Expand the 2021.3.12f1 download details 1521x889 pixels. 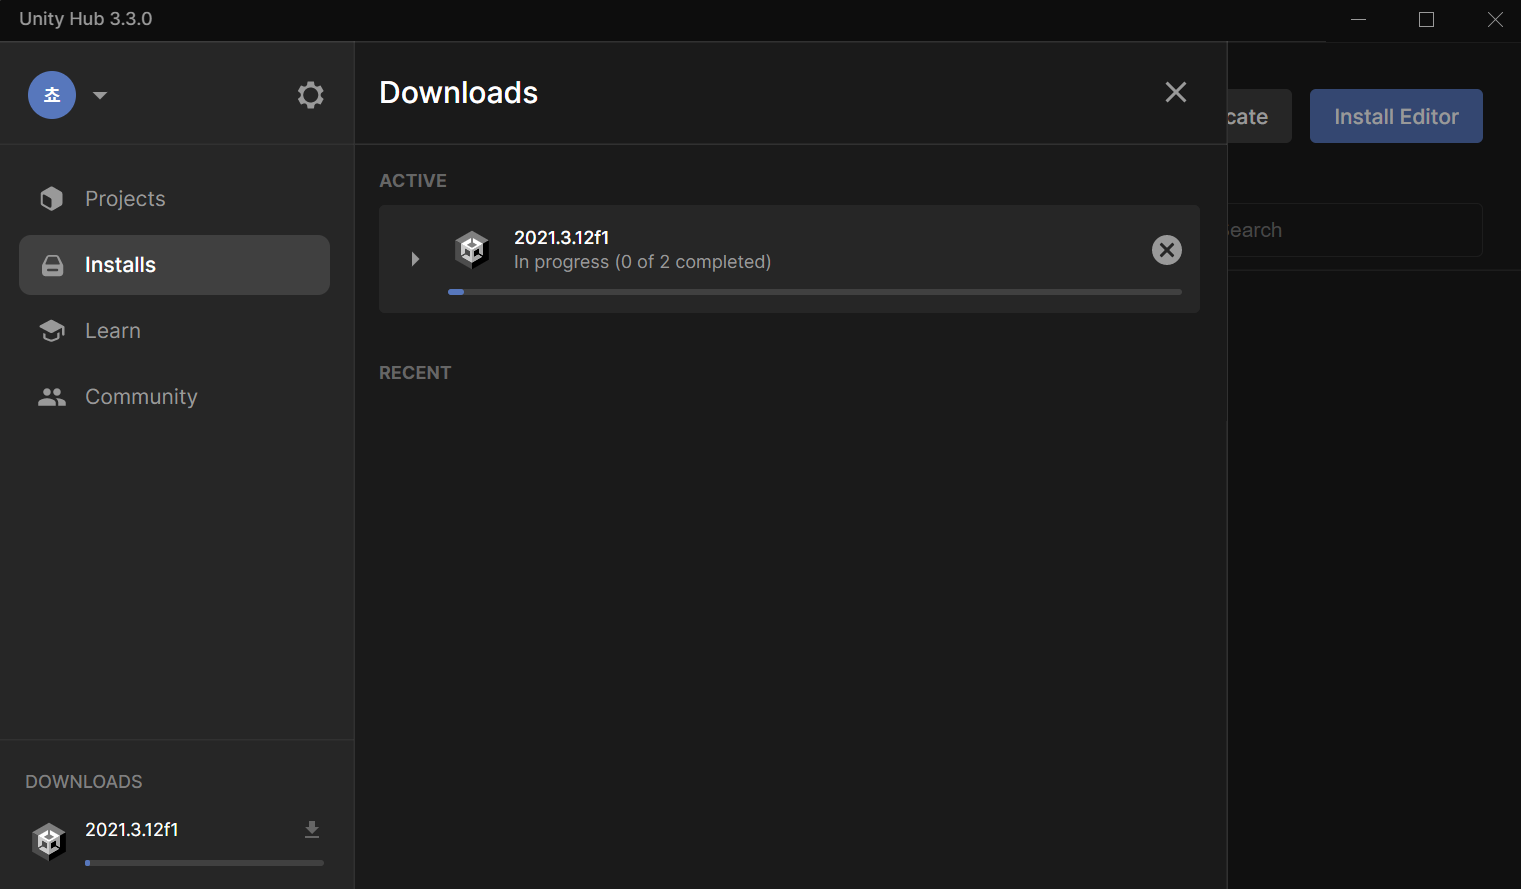415,259
